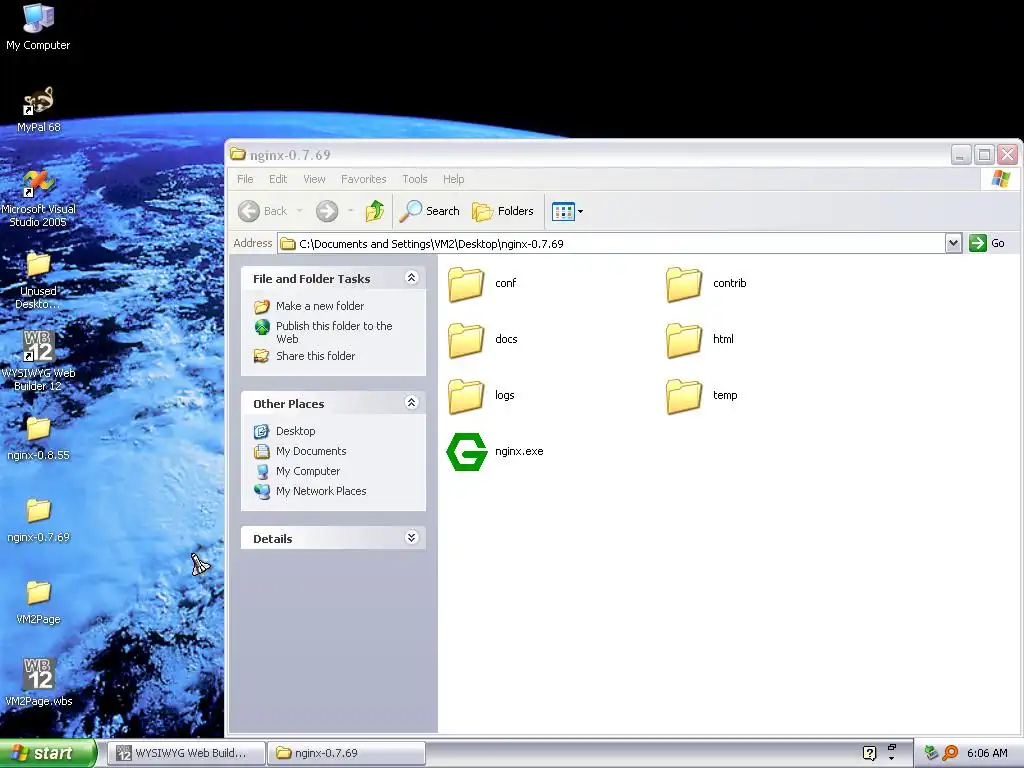The width and height of the screenshot is (1024, 768).
Task: Expand the Address bar dropdown
Action: pos(953,244)
